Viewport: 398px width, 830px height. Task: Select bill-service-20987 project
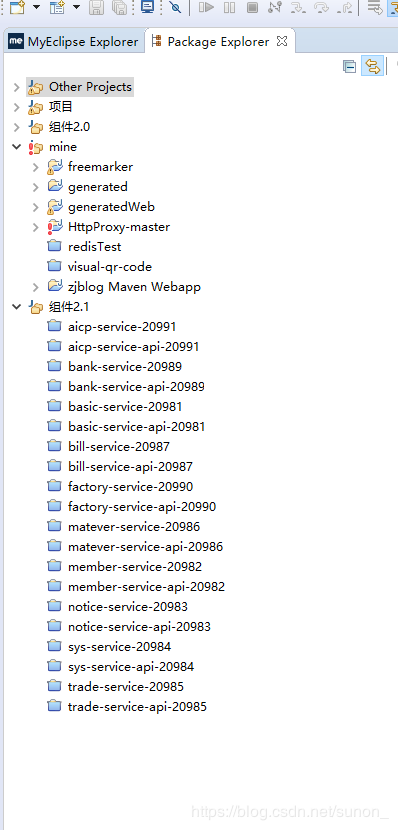[x=119, y=447]
